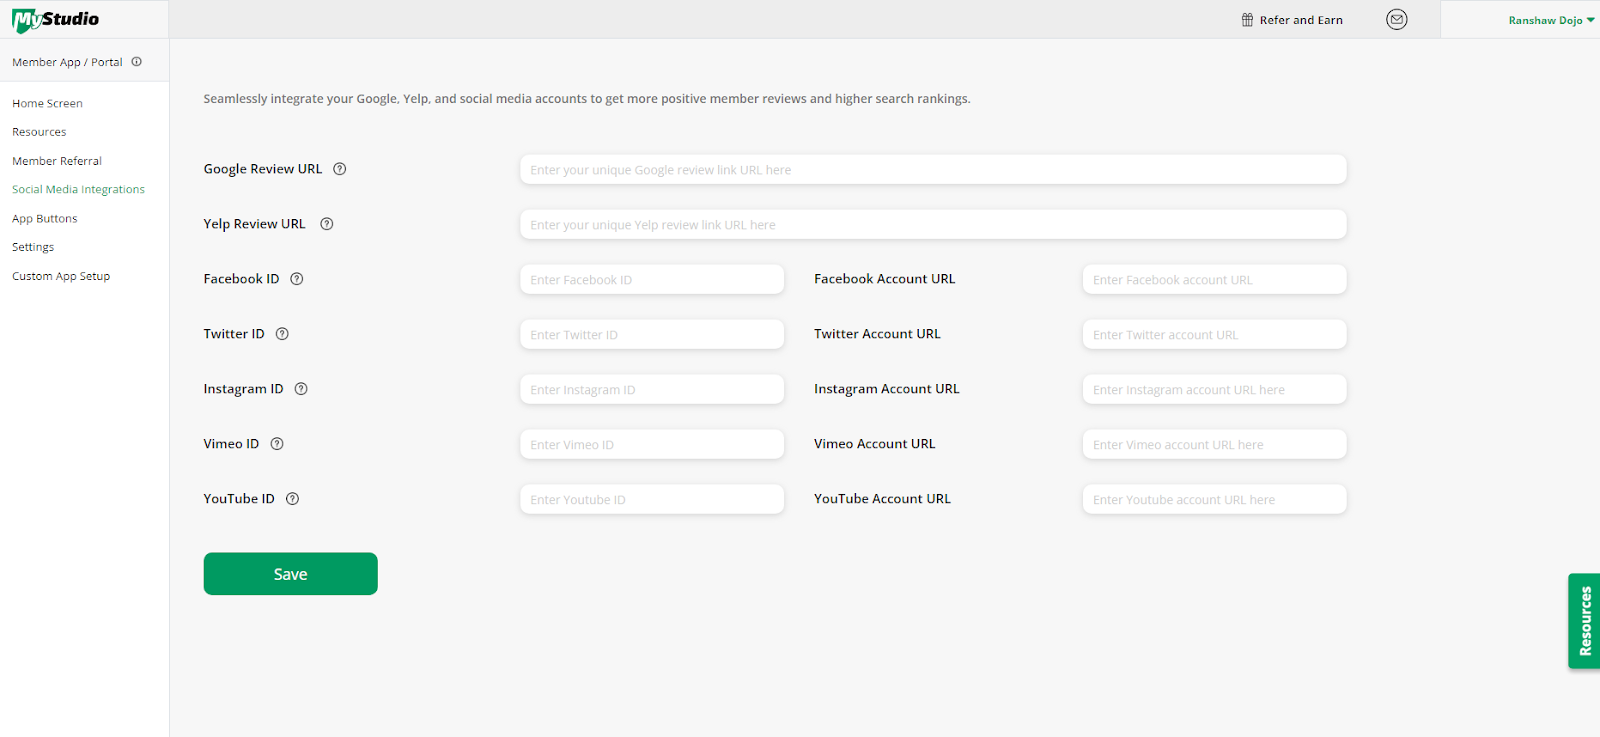Click the YouTube Account URL label
This screenshot has width=1600, height=737.
pos(882,499)
